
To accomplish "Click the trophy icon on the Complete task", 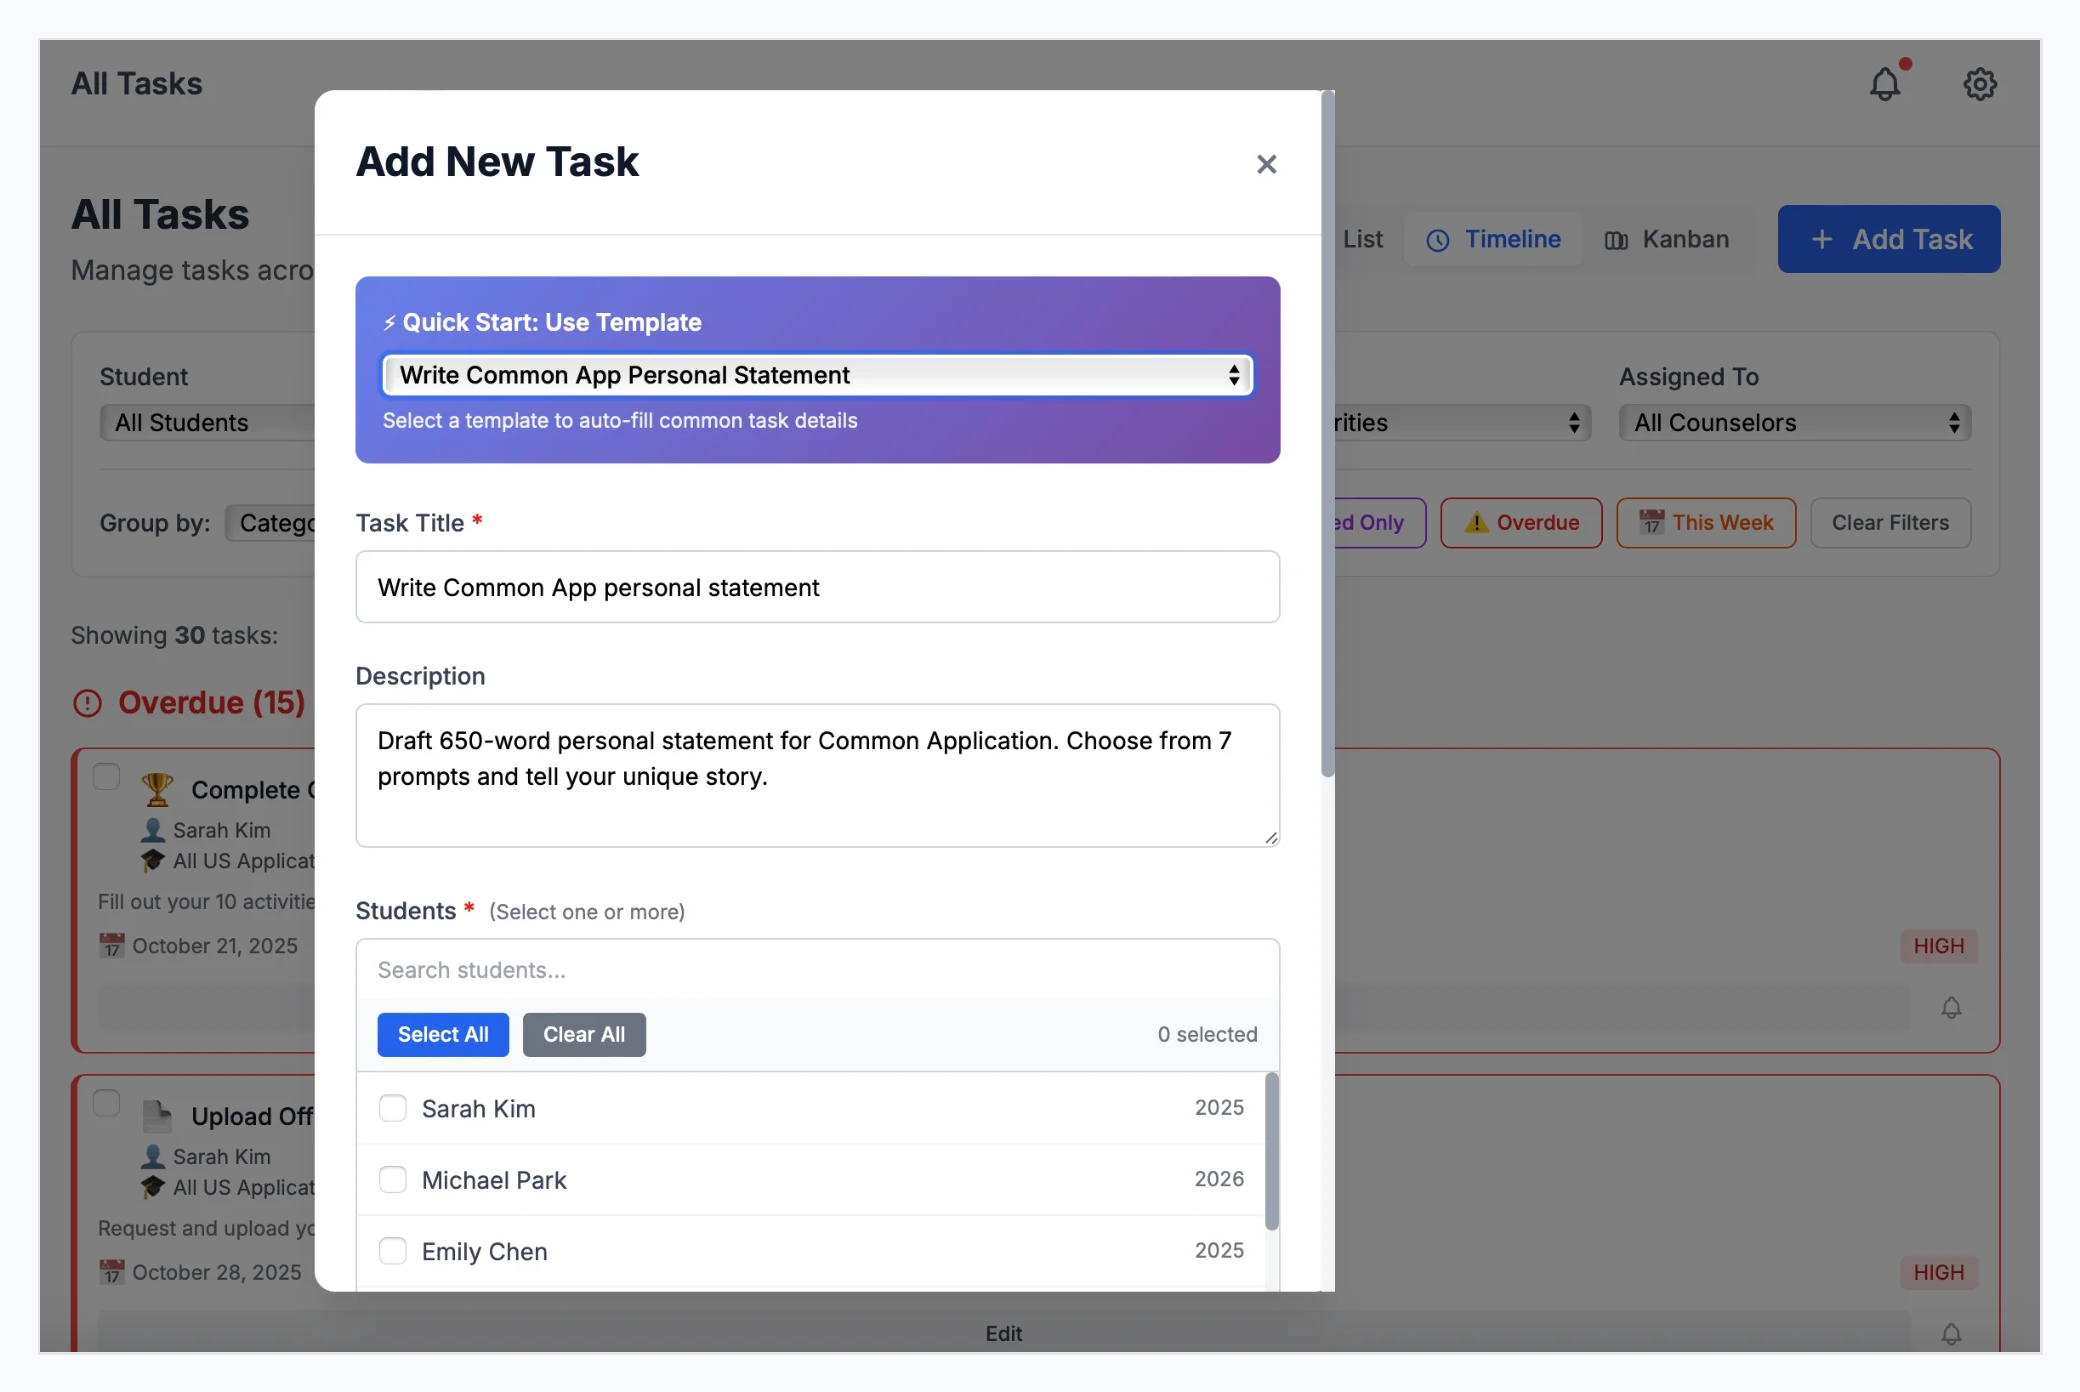I will point(156,789).
